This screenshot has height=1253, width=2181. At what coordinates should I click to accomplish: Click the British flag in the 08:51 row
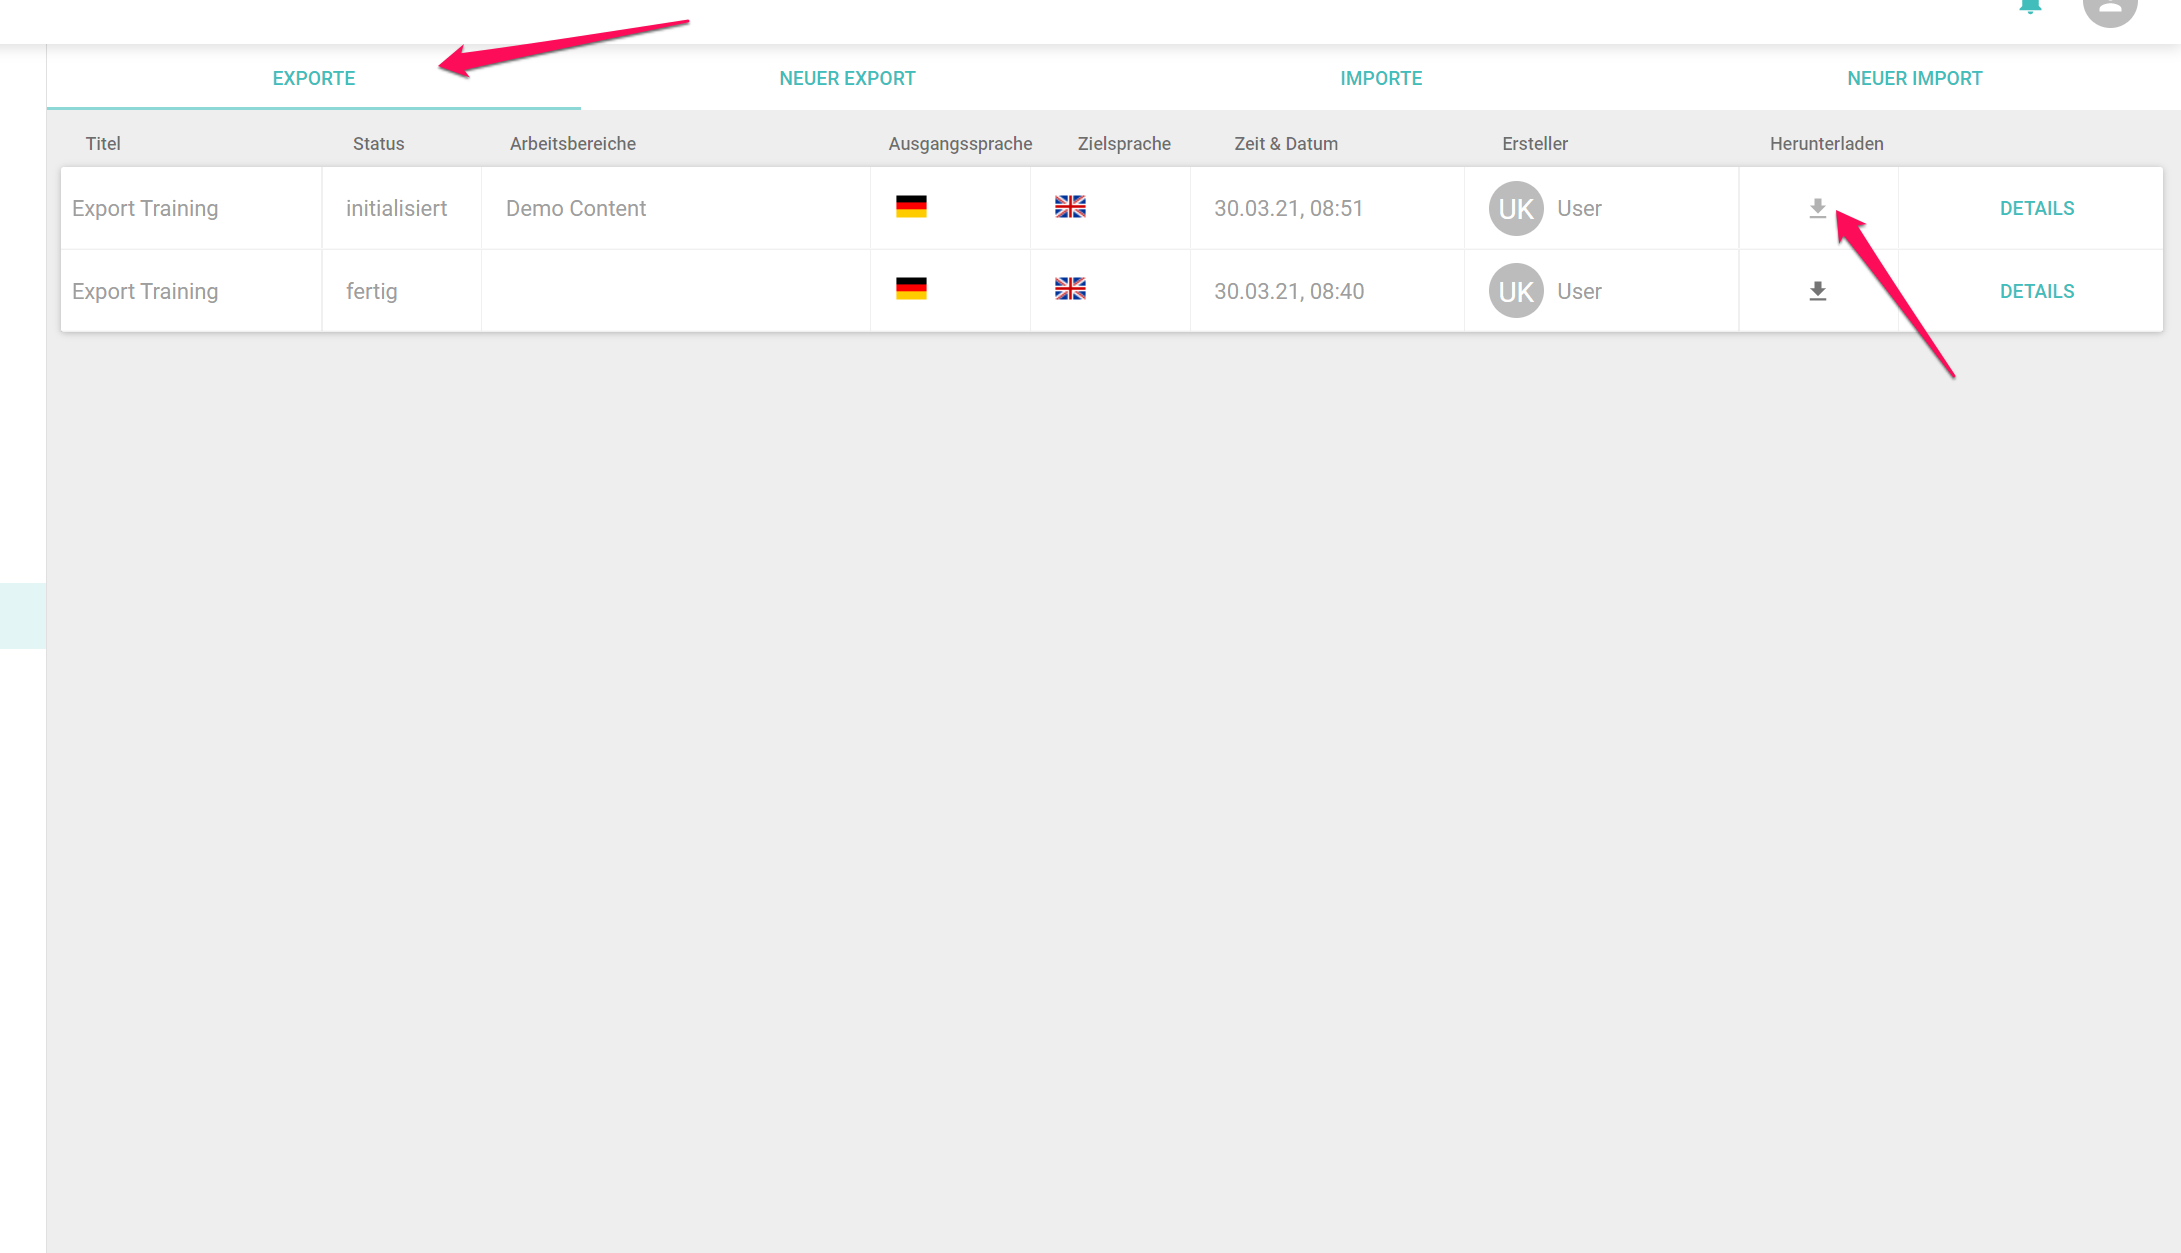pyautogui.click(x=1070, y=206)
